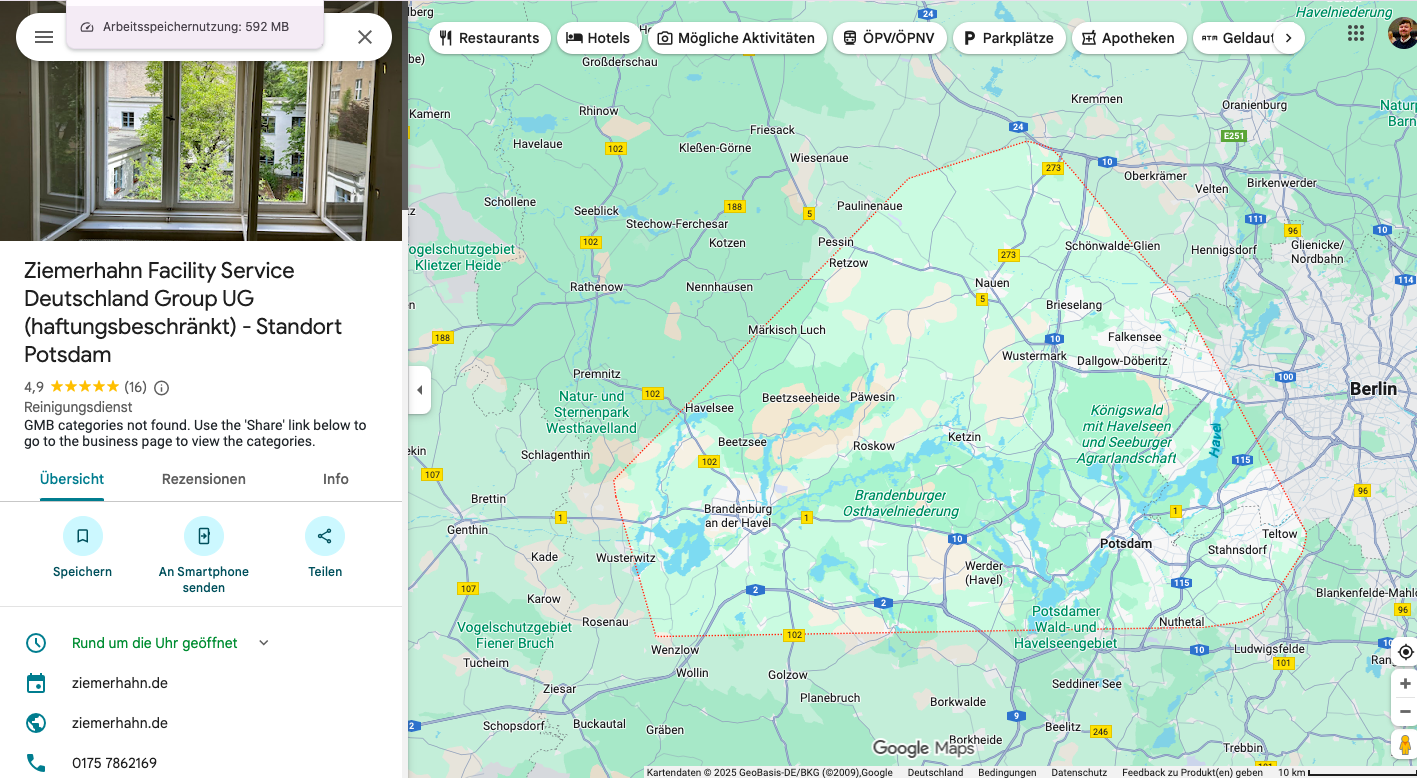
Task: Open the hamburger main menu
Action: pos(43,37)
